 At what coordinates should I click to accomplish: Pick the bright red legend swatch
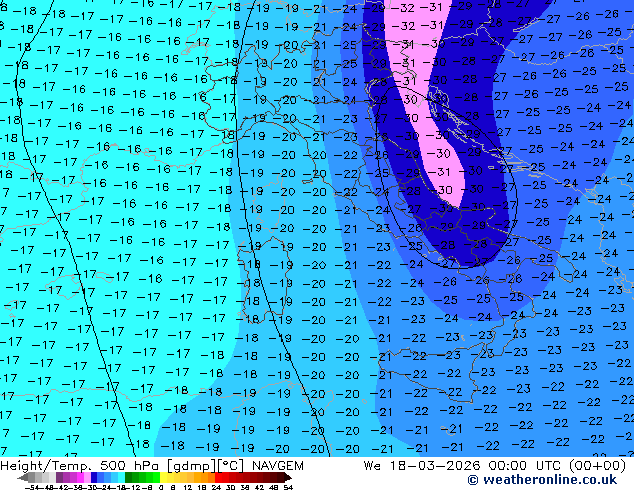[x=218, y=477]
